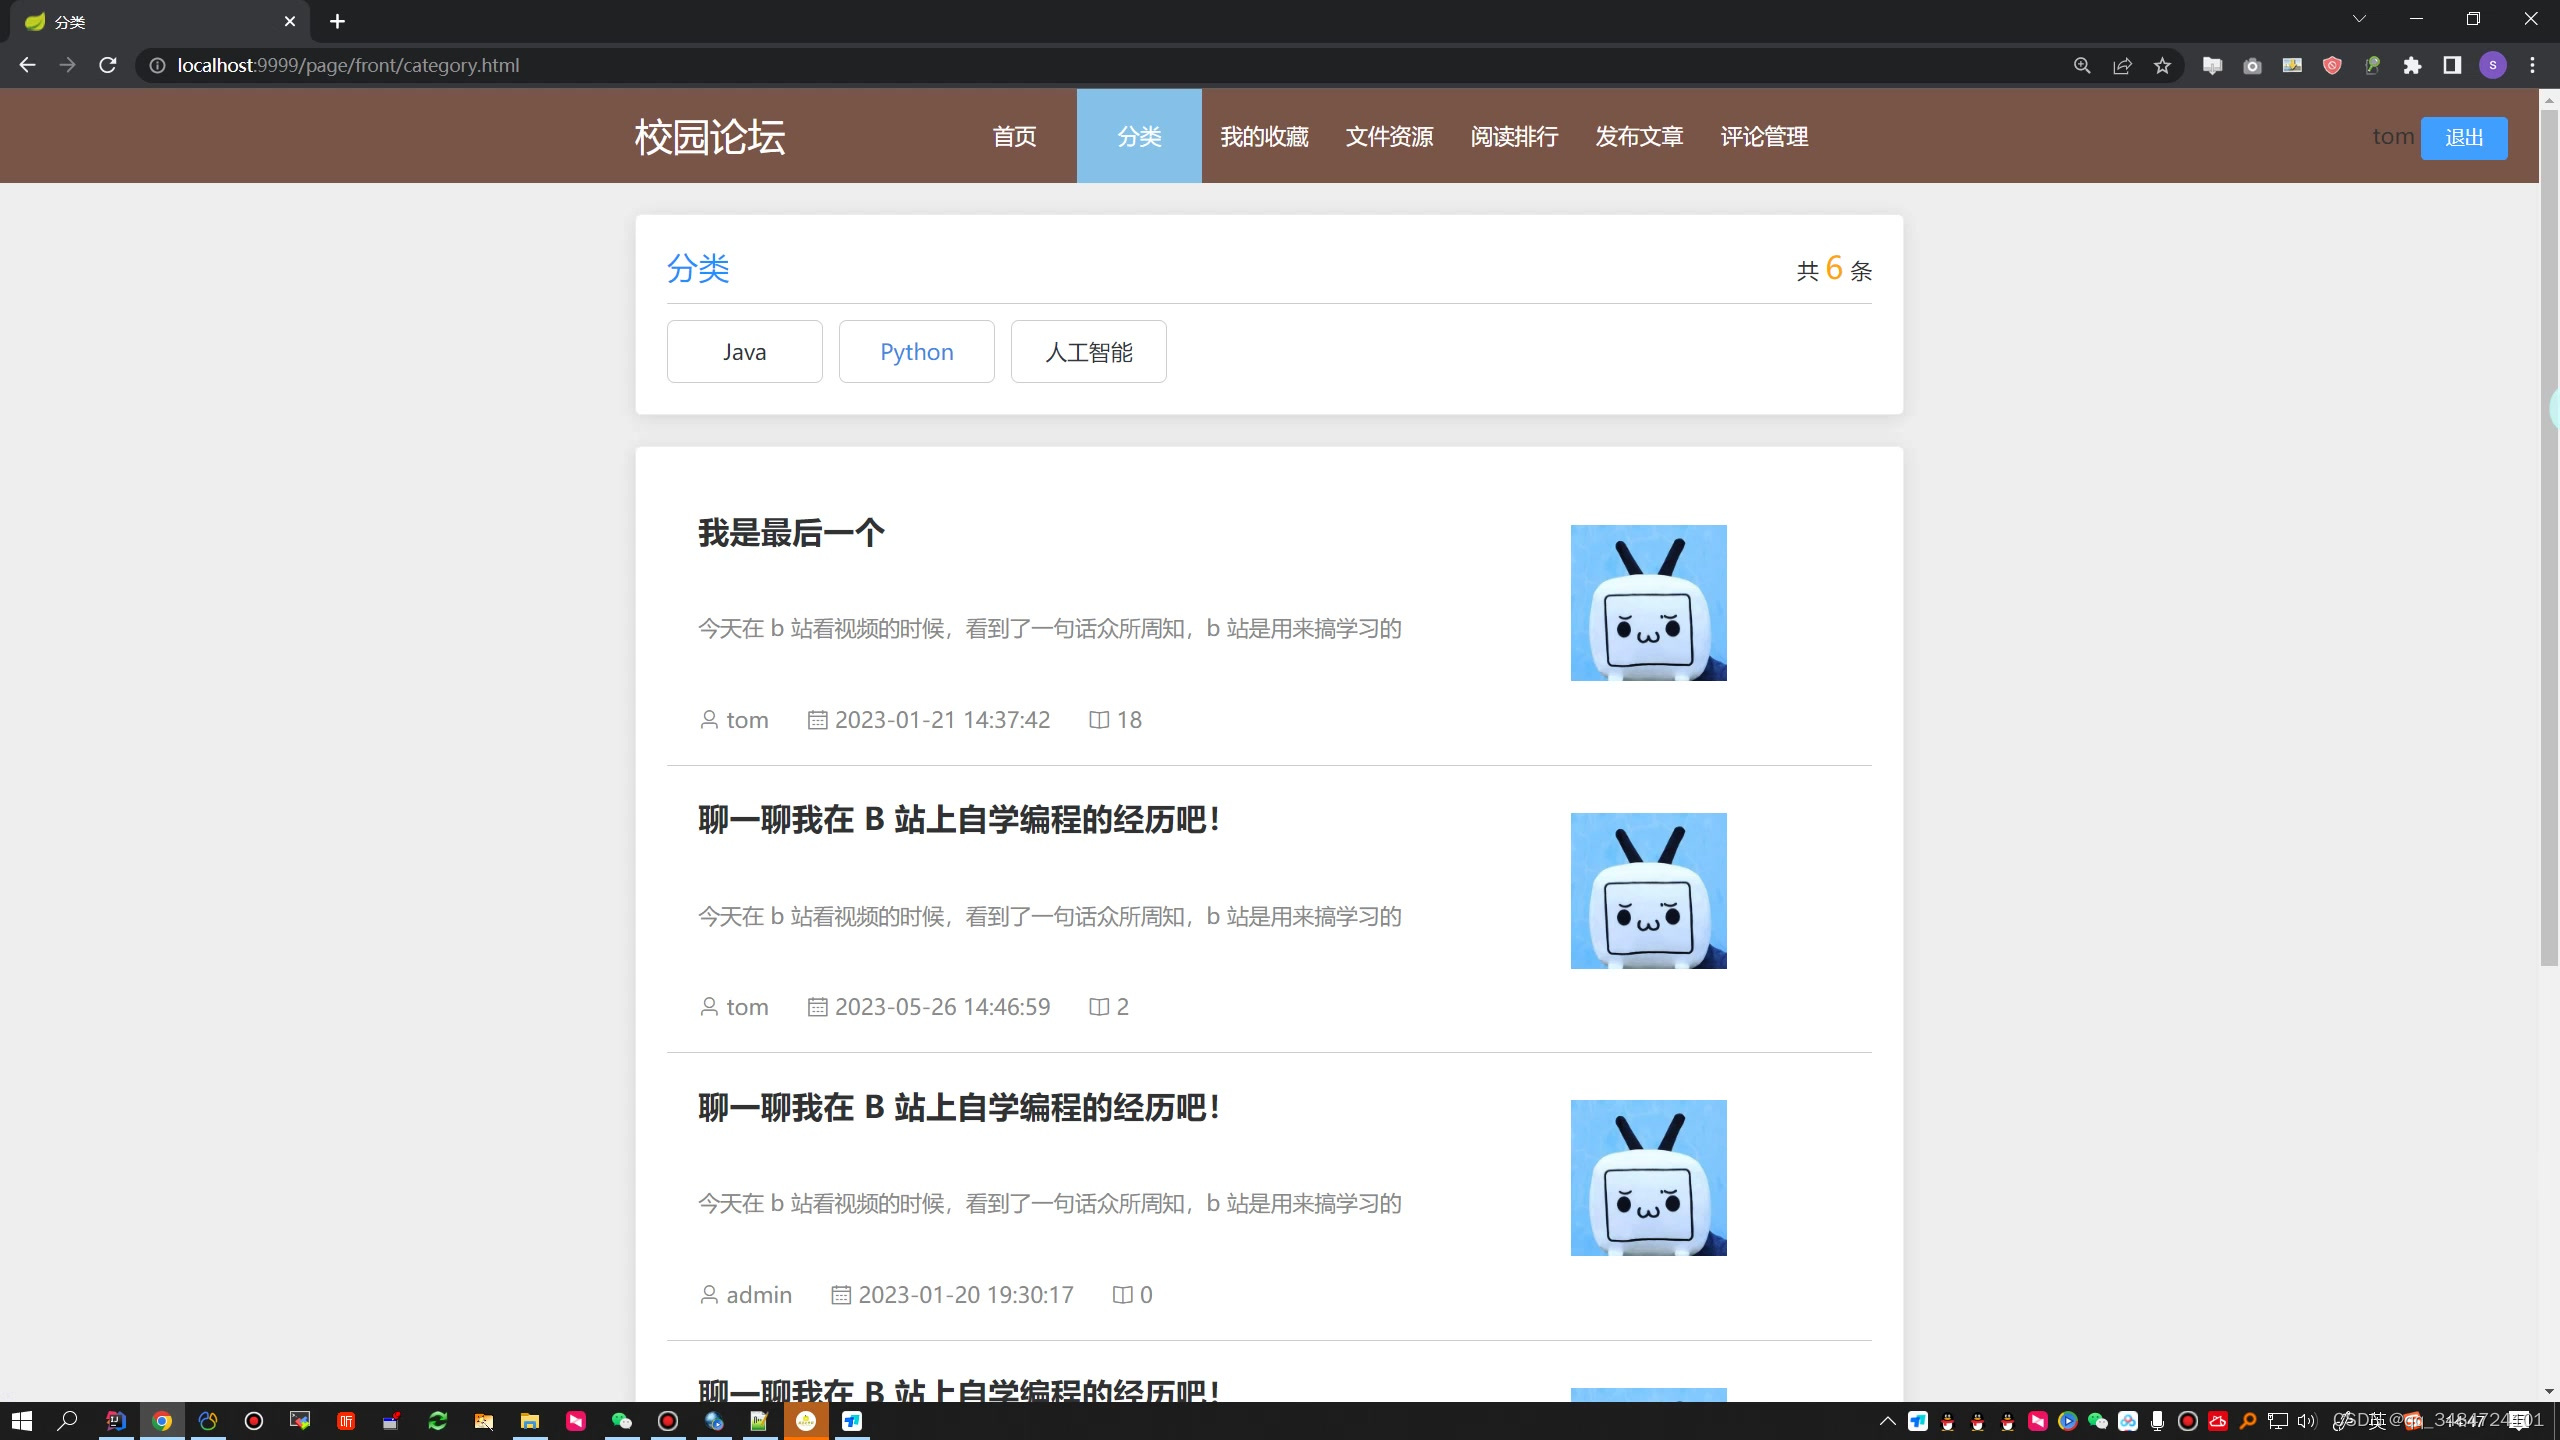Open thumbnail of 我是最后一个 article
Image resolution: width=2560 pixels, height=1440 pixels.
coord(1648,603)
